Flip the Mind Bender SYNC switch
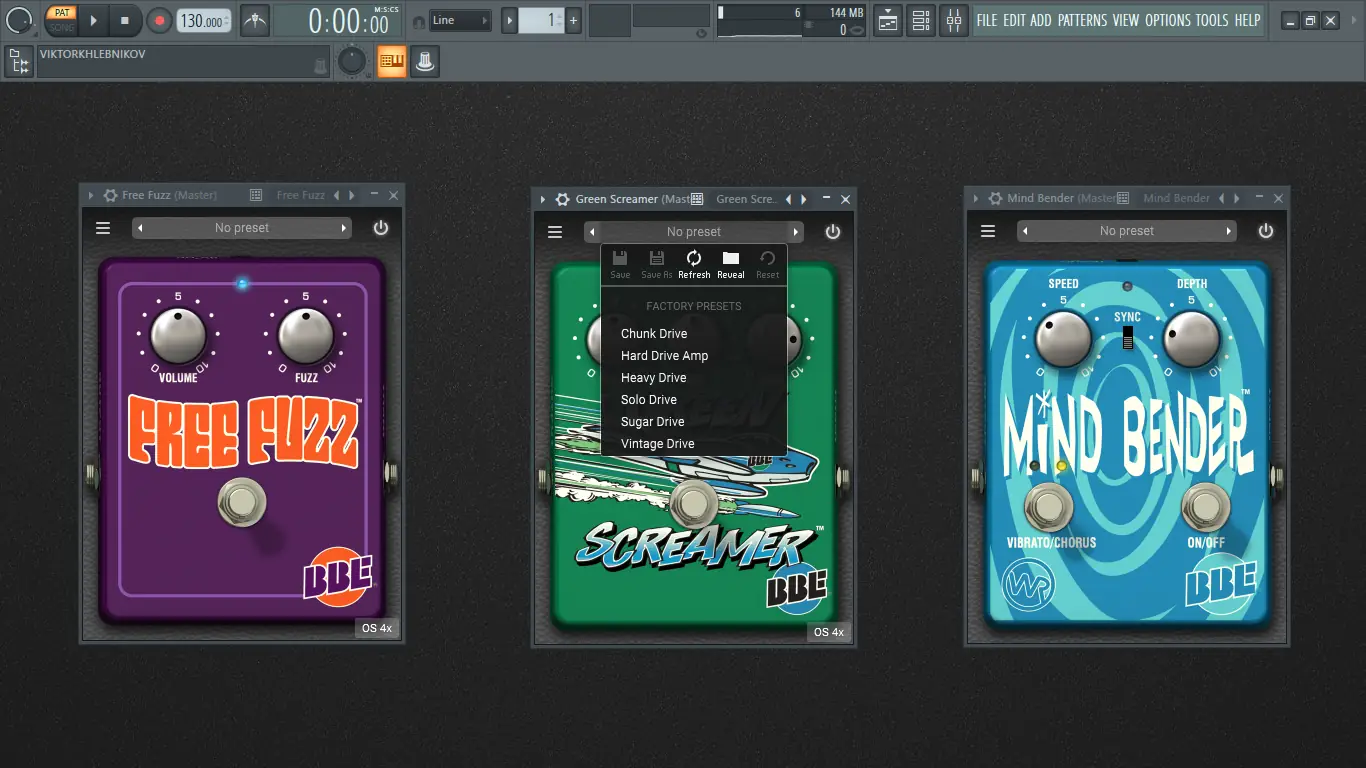 1127,337
